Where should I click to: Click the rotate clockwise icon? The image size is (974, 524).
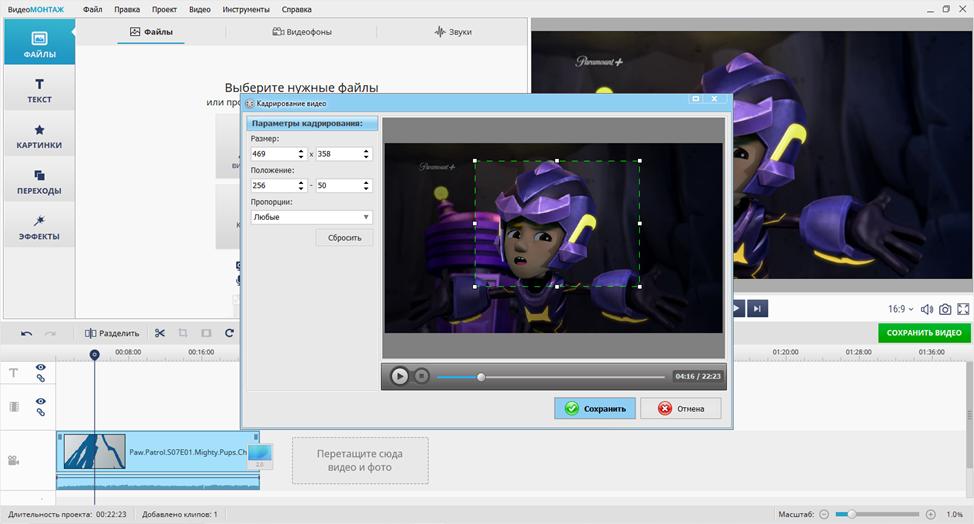point(229,333)
